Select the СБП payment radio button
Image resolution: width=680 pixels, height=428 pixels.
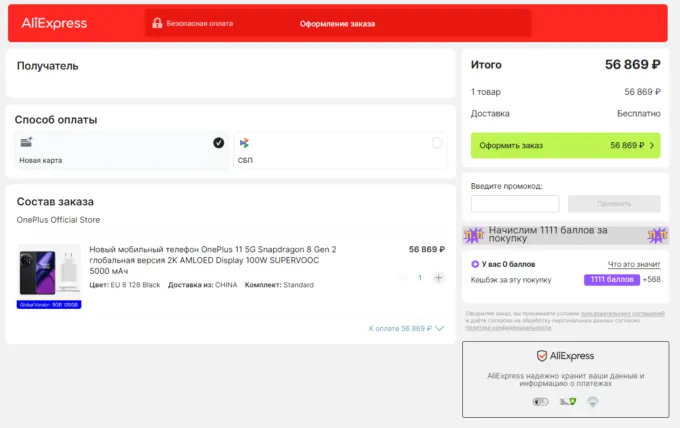pyautogui.click(x=437, y=143)
